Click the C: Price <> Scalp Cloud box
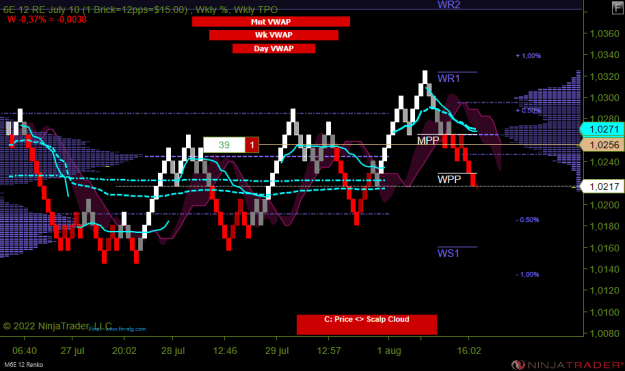Viewport: 625px width, 371px height. [367, 324]
